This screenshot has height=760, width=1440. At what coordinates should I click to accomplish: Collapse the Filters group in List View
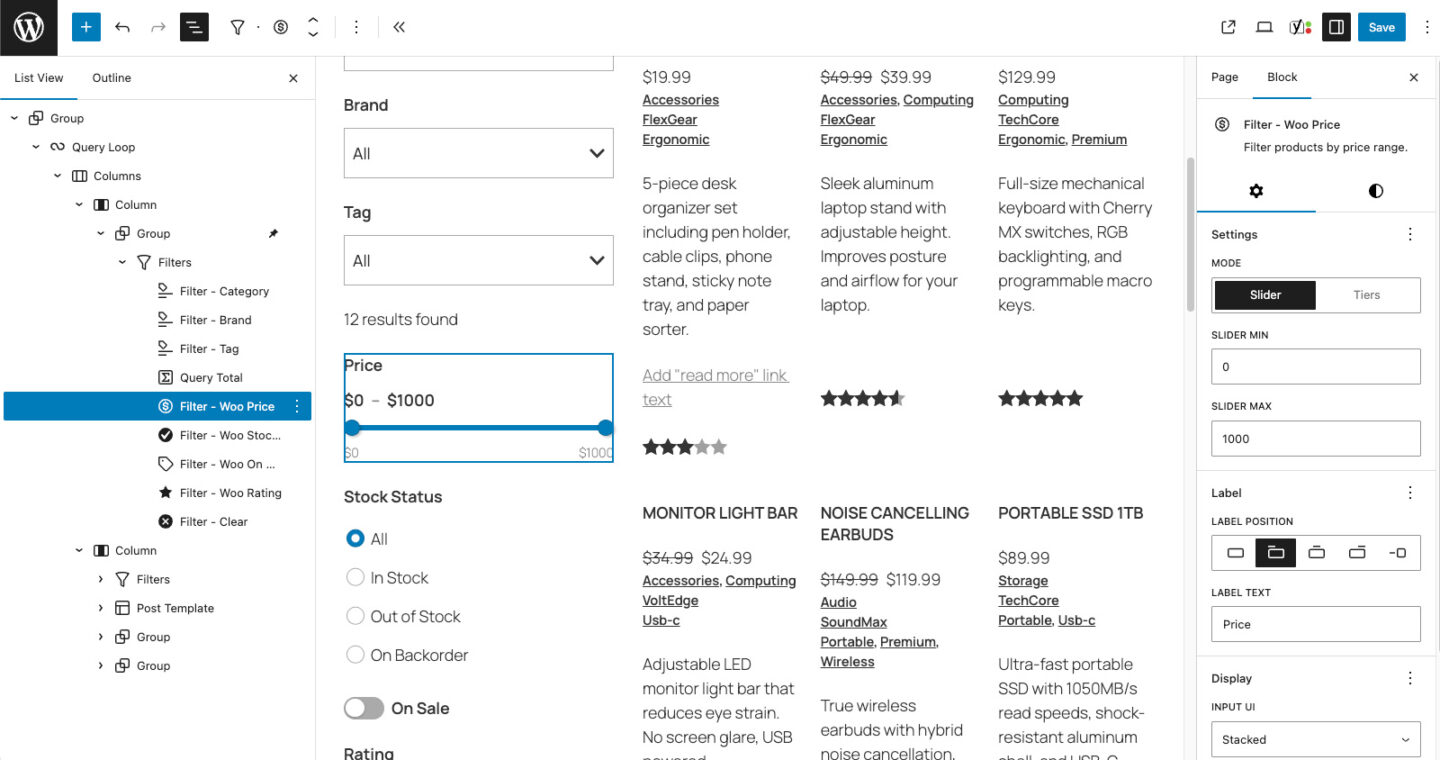[122, 262]
